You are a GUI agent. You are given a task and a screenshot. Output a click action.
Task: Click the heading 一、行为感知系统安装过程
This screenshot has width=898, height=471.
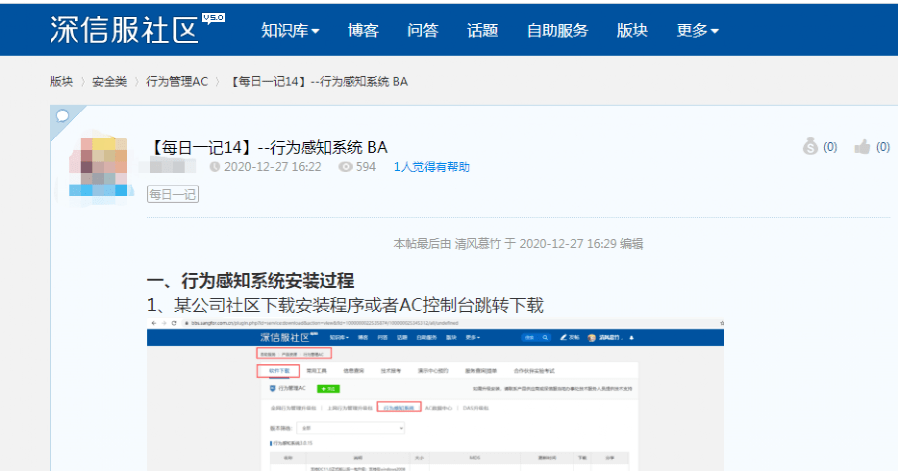(251, 281)
